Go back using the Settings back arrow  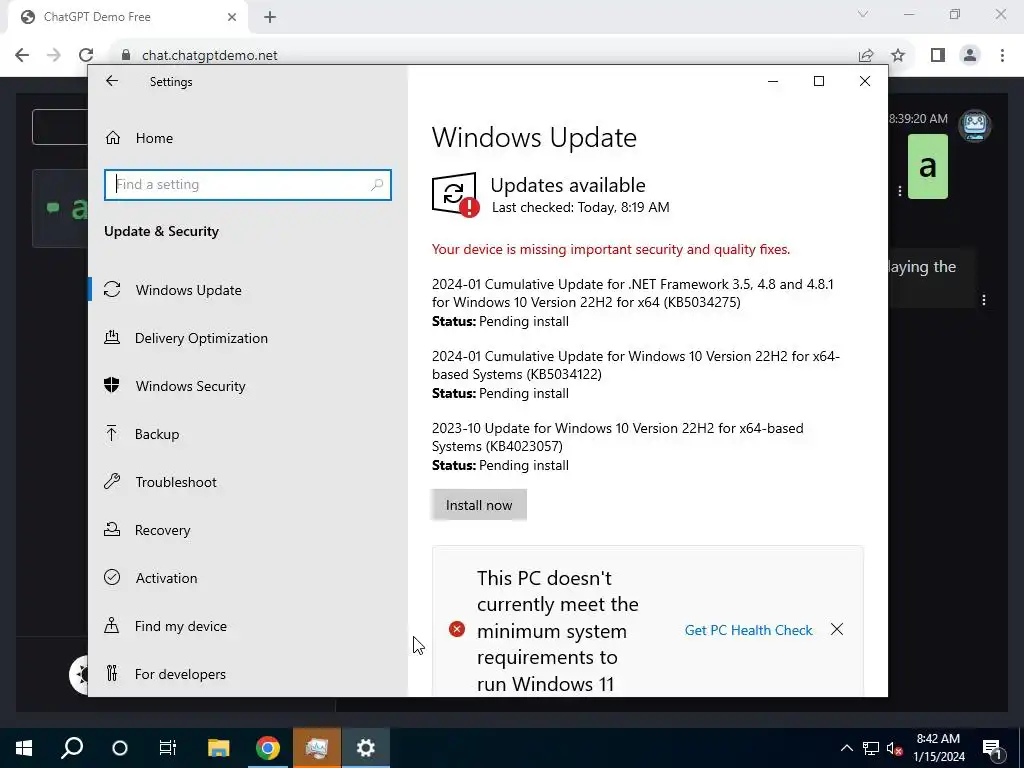(x=112, y=81)
